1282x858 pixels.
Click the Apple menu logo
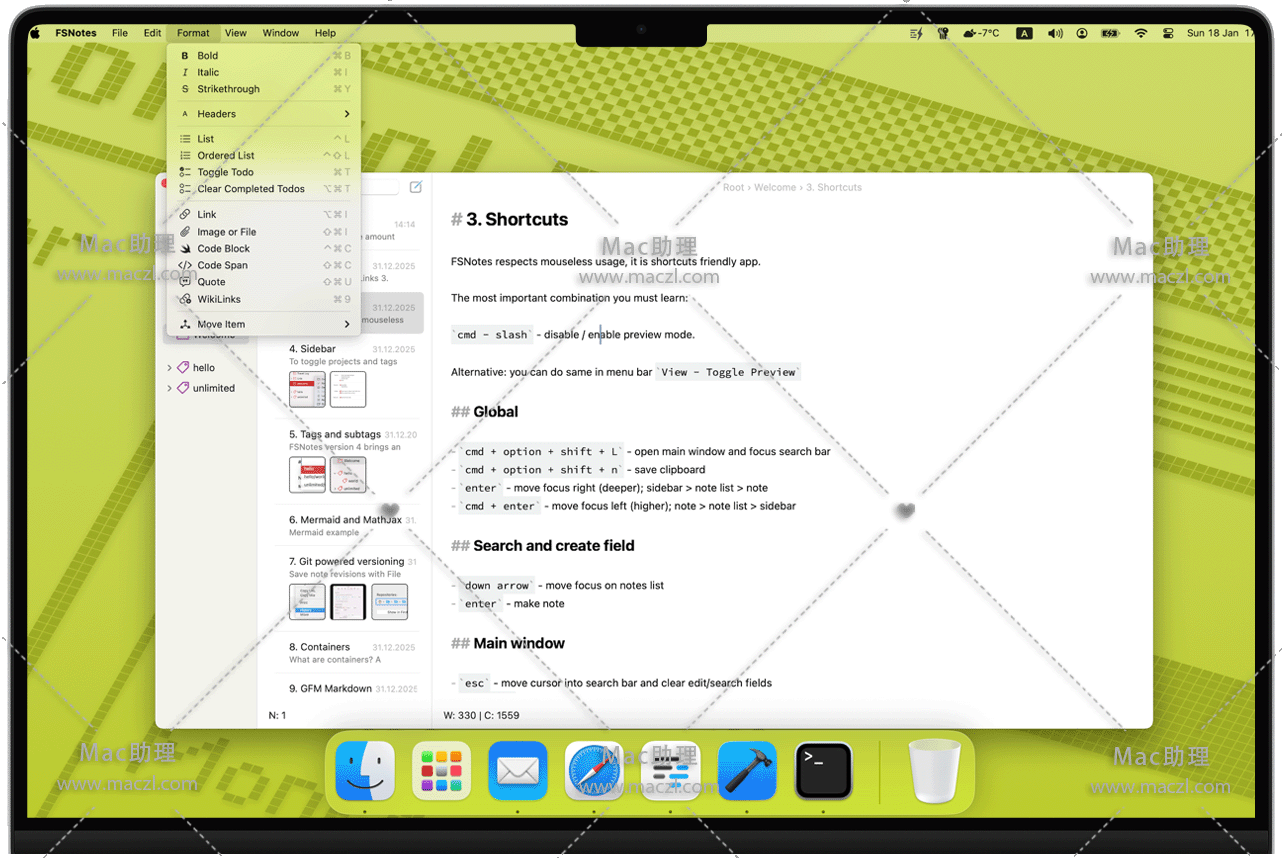[35, 33]
